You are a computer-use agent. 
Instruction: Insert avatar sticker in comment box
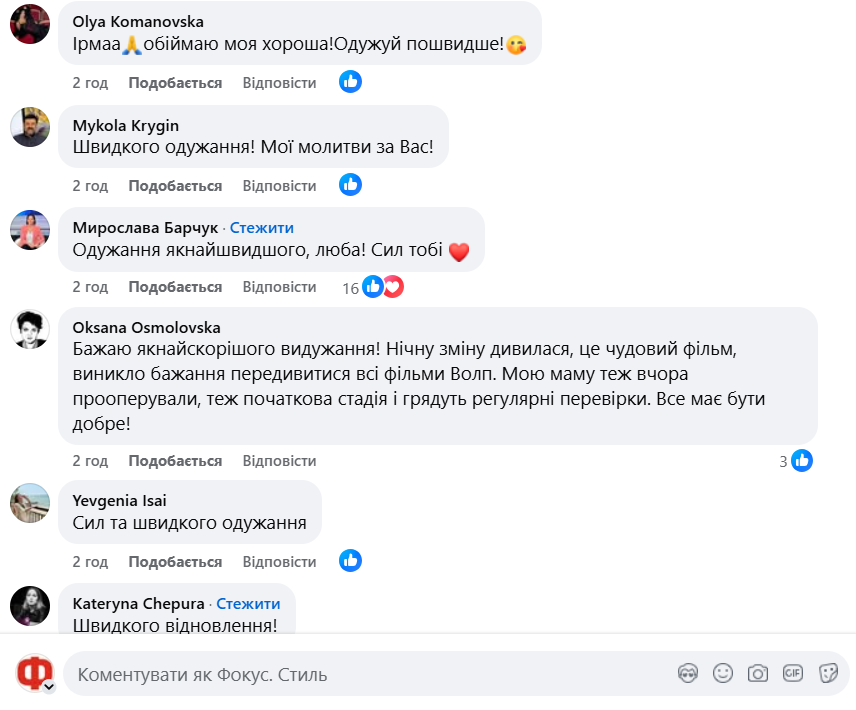pyautogui.click(x=687, y=673)
